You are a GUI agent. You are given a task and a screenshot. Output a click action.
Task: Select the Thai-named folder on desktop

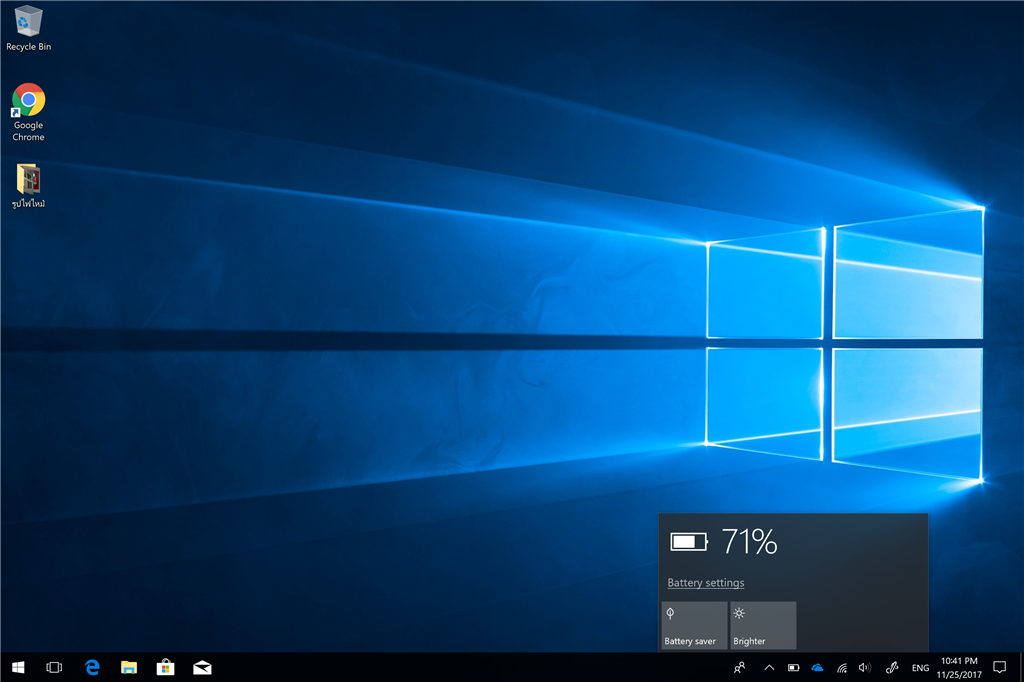[28, 186]
